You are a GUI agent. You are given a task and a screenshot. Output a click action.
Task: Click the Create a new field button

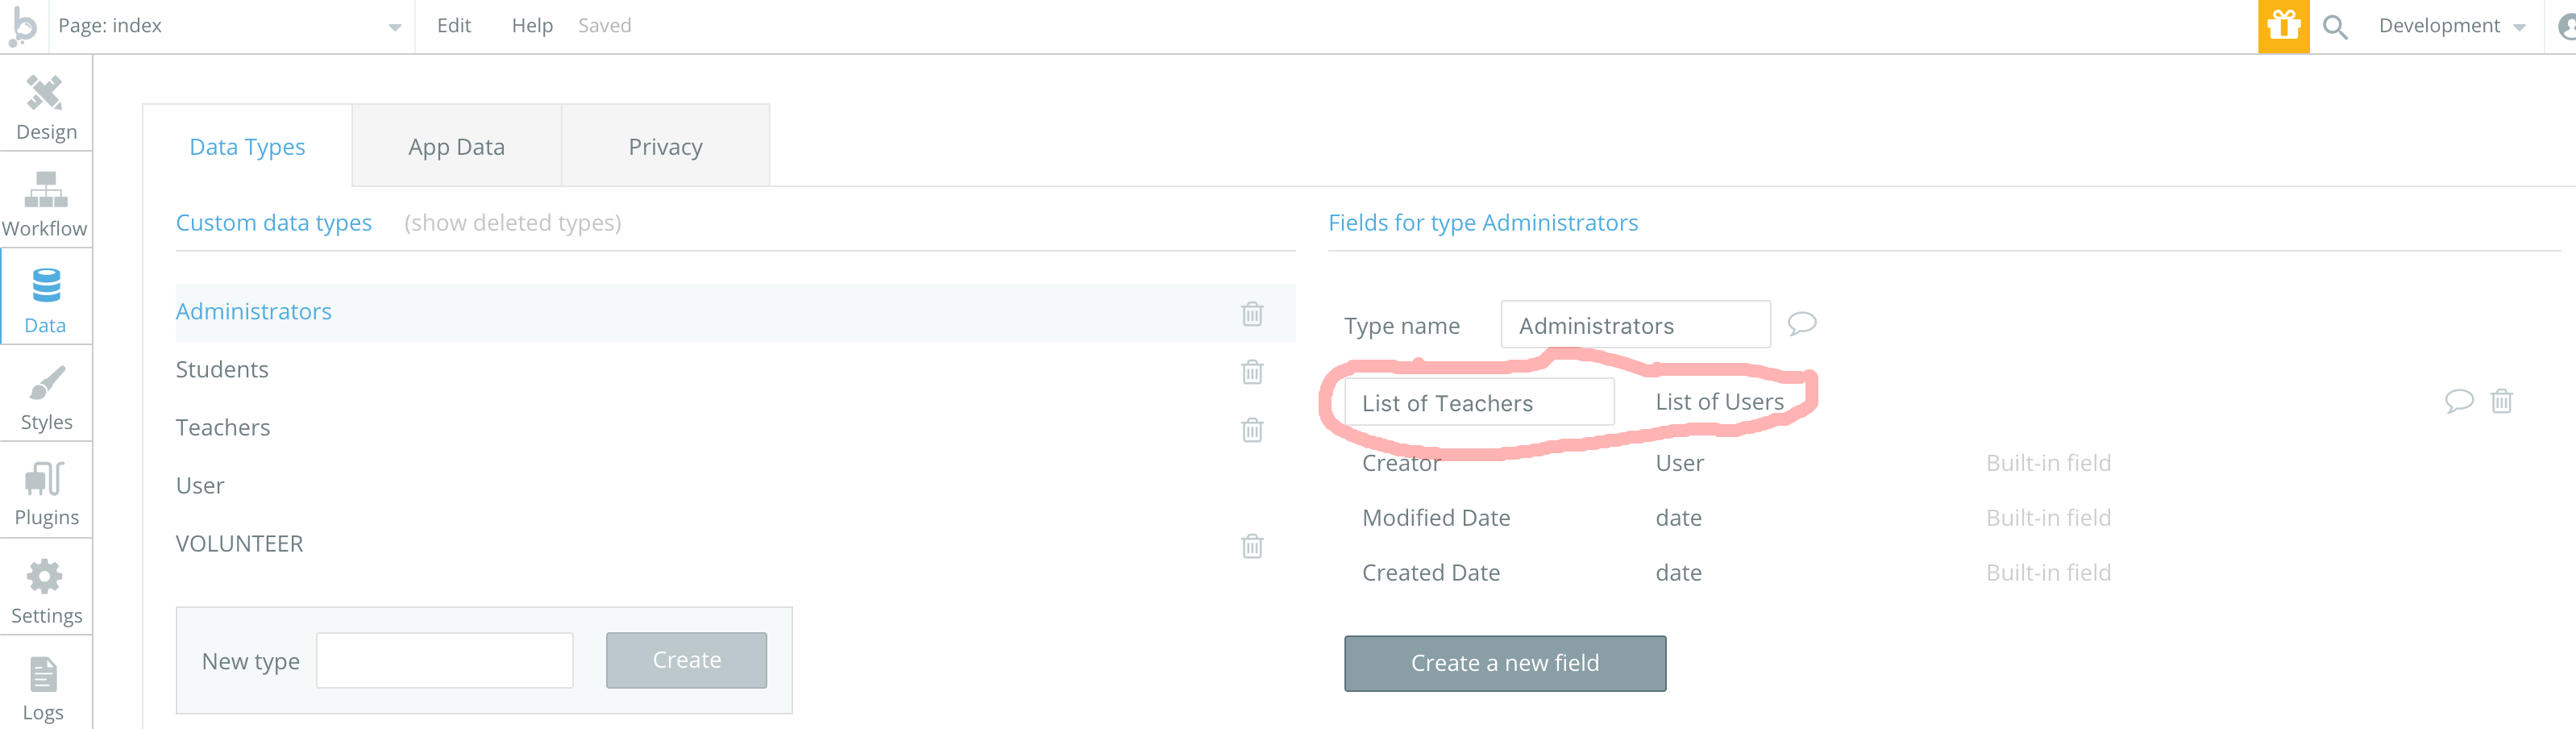coord(1504,663)
